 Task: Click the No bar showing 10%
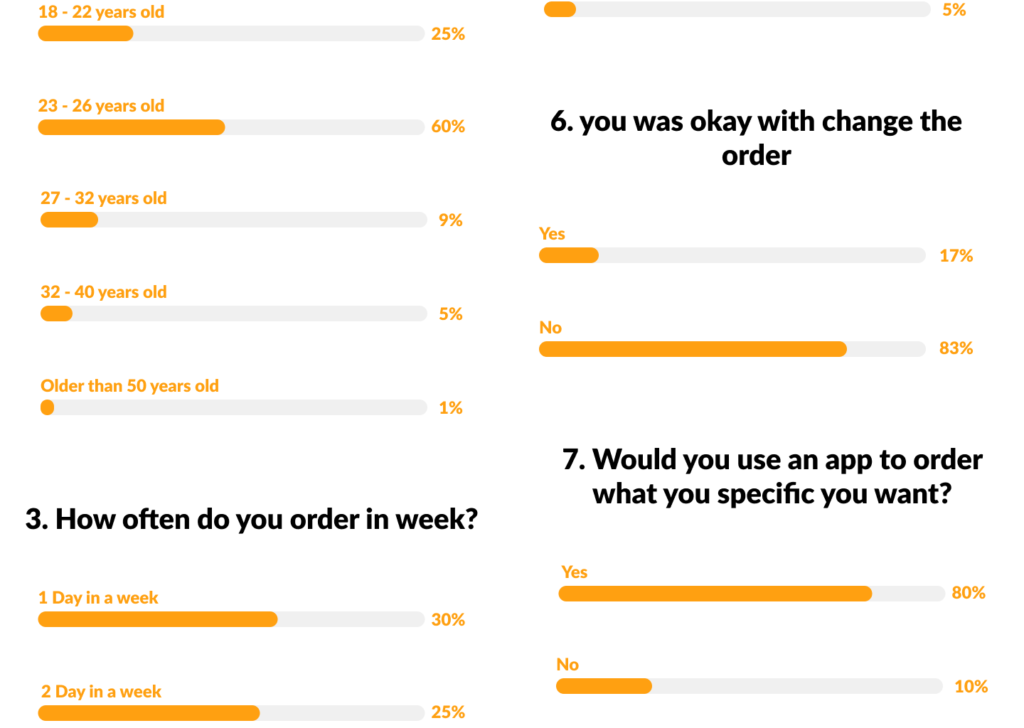pyautogui.click(x=749, y=686)
